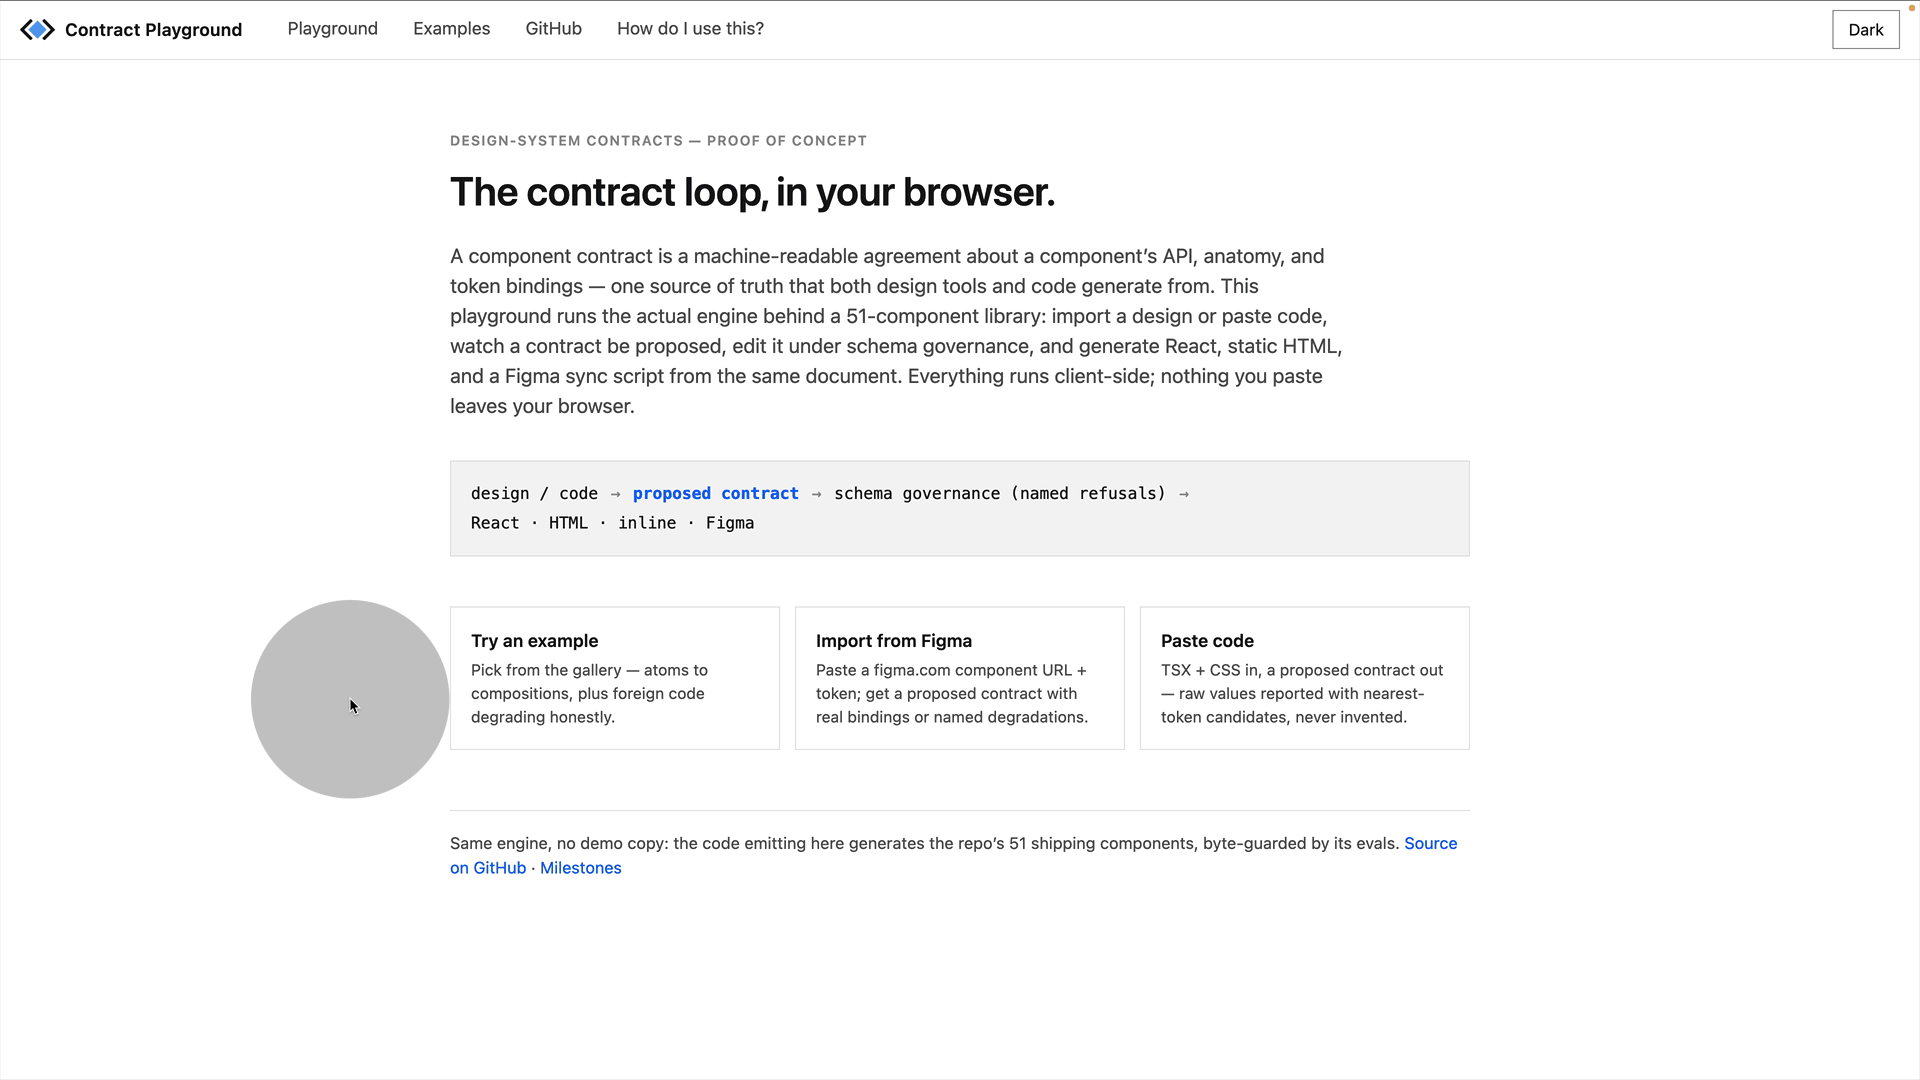Follow the "Source on GitHub" link

coord(1430,844)
